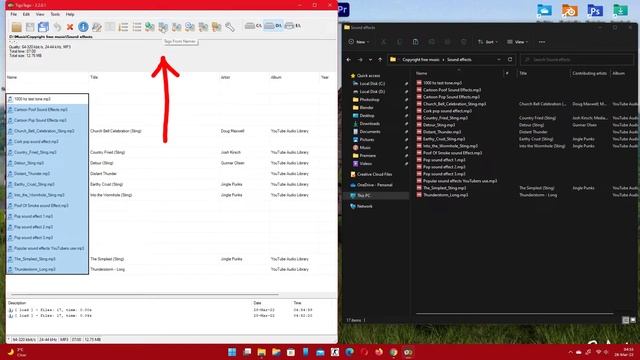Screen dimensions: 640x360
Task: Click Copyright free music in the address path
Action: pos(421,60)
